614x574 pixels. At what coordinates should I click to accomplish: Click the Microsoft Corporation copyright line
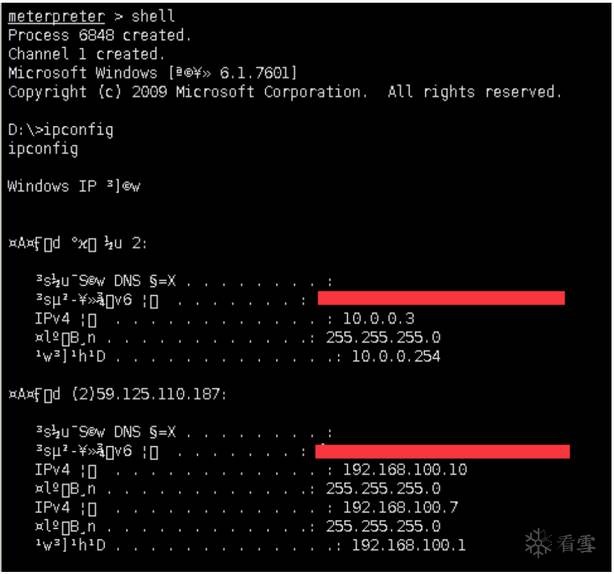(x=284, y=92)
